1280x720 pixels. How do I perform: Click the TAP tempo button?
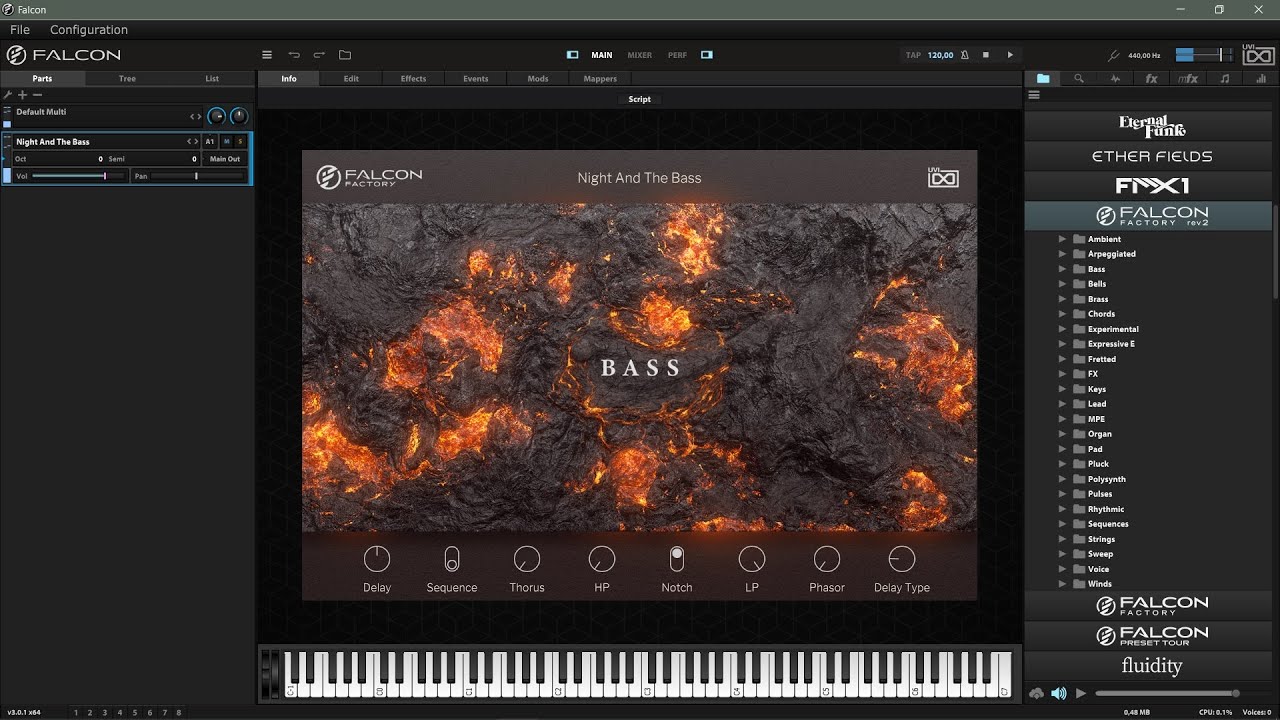pyautogui.click(x=913, y=55)
